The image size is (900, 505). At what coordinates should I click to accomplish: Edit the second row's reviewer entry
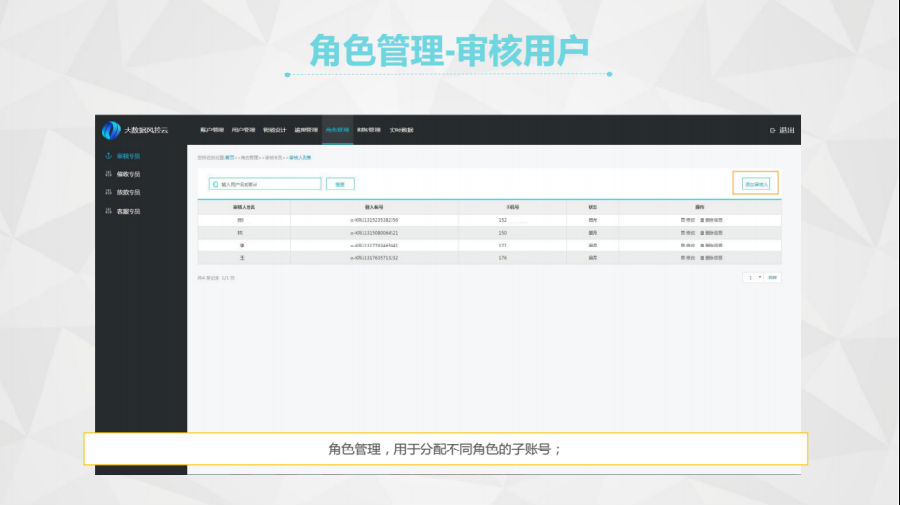688,232
